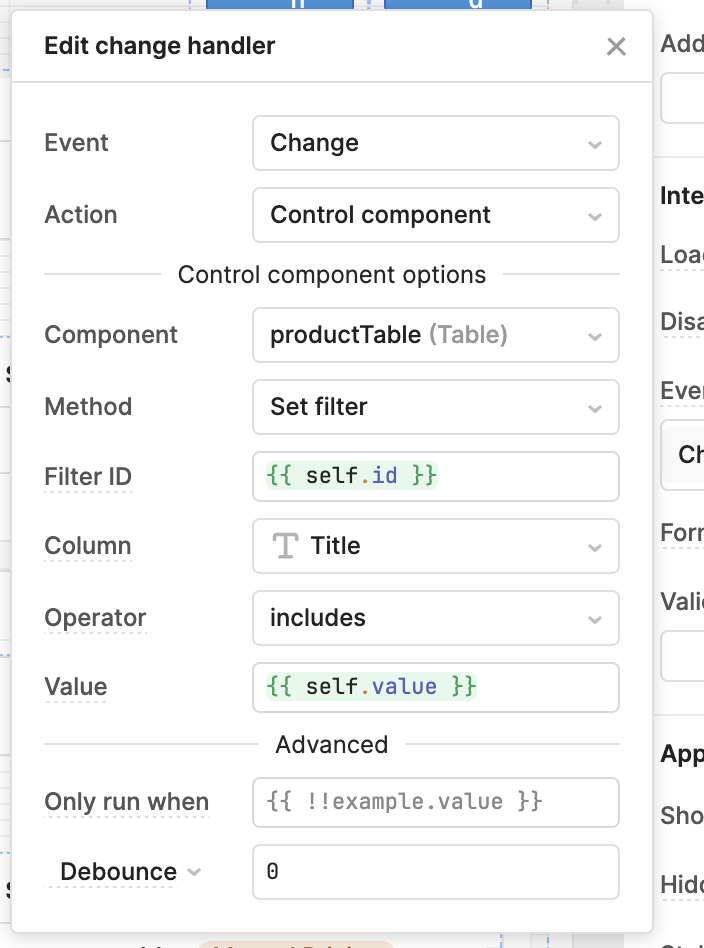Open the Action dropdown showing Control component
This screenshot has height=948, width=704.
(435, 215)
